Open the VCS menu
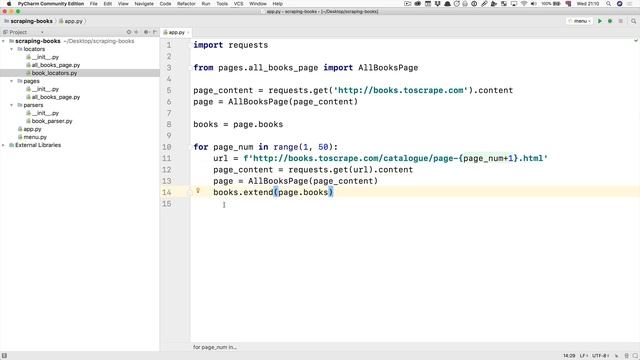Screen dimensions: 640x360 click(238, 4)
